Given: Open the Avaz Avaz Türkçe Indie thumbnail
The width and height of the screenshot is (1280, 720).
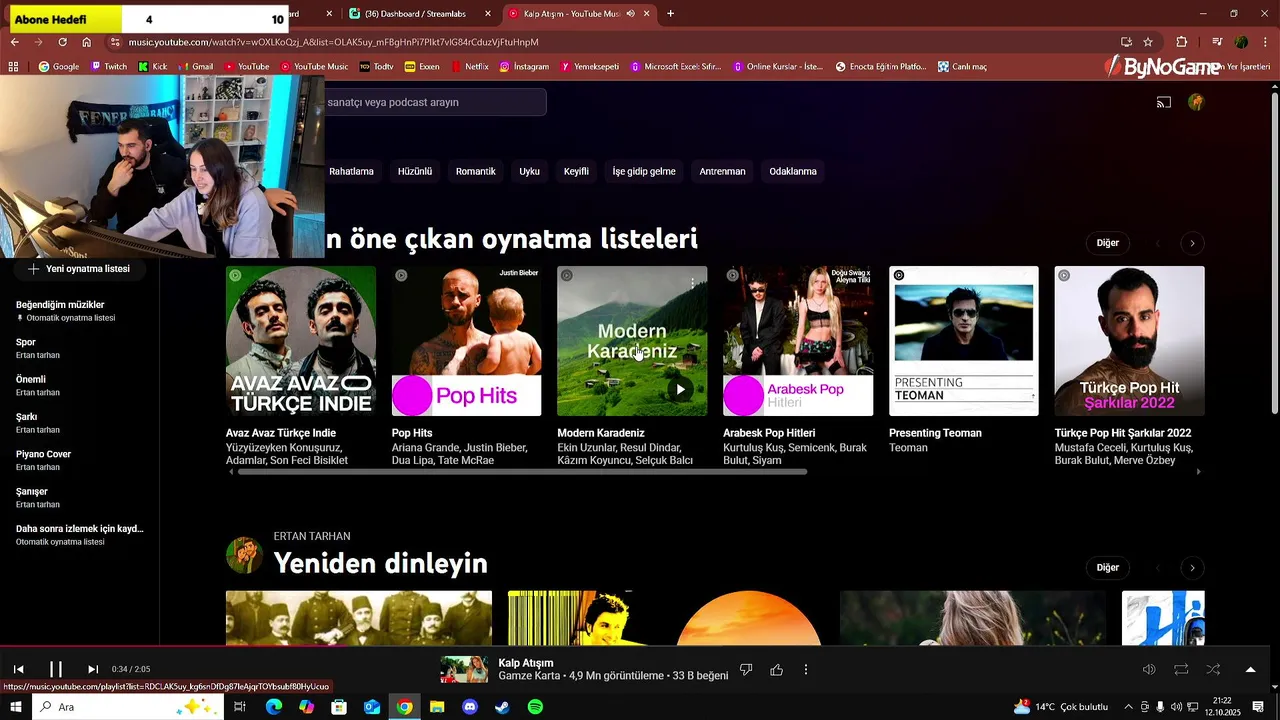Looking at the screenshot, I should [x=301, y=341].
